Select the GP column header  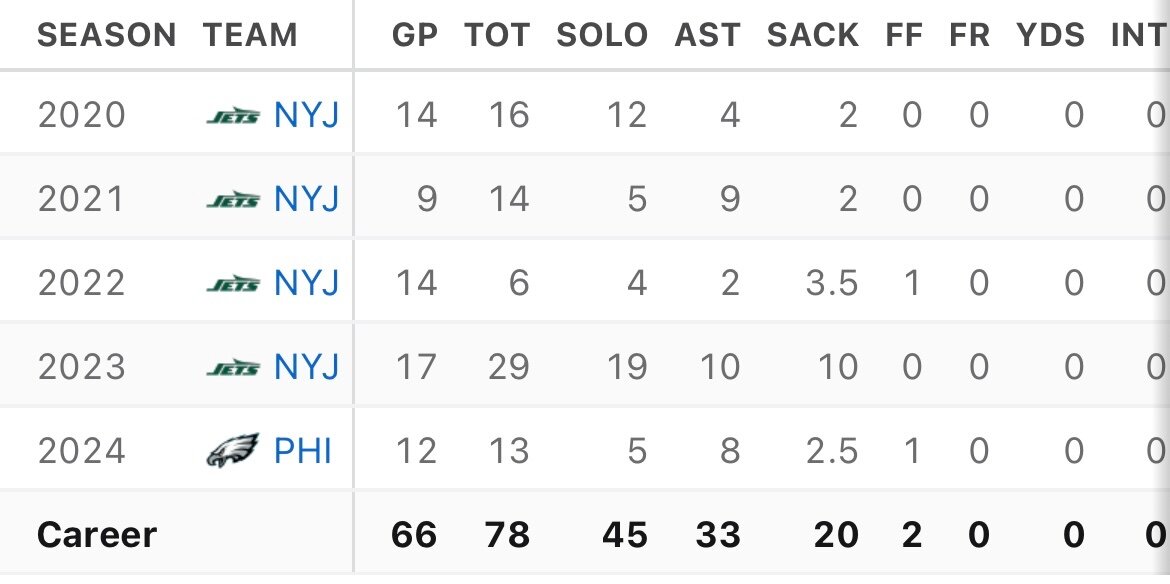[x=415, y=36]
